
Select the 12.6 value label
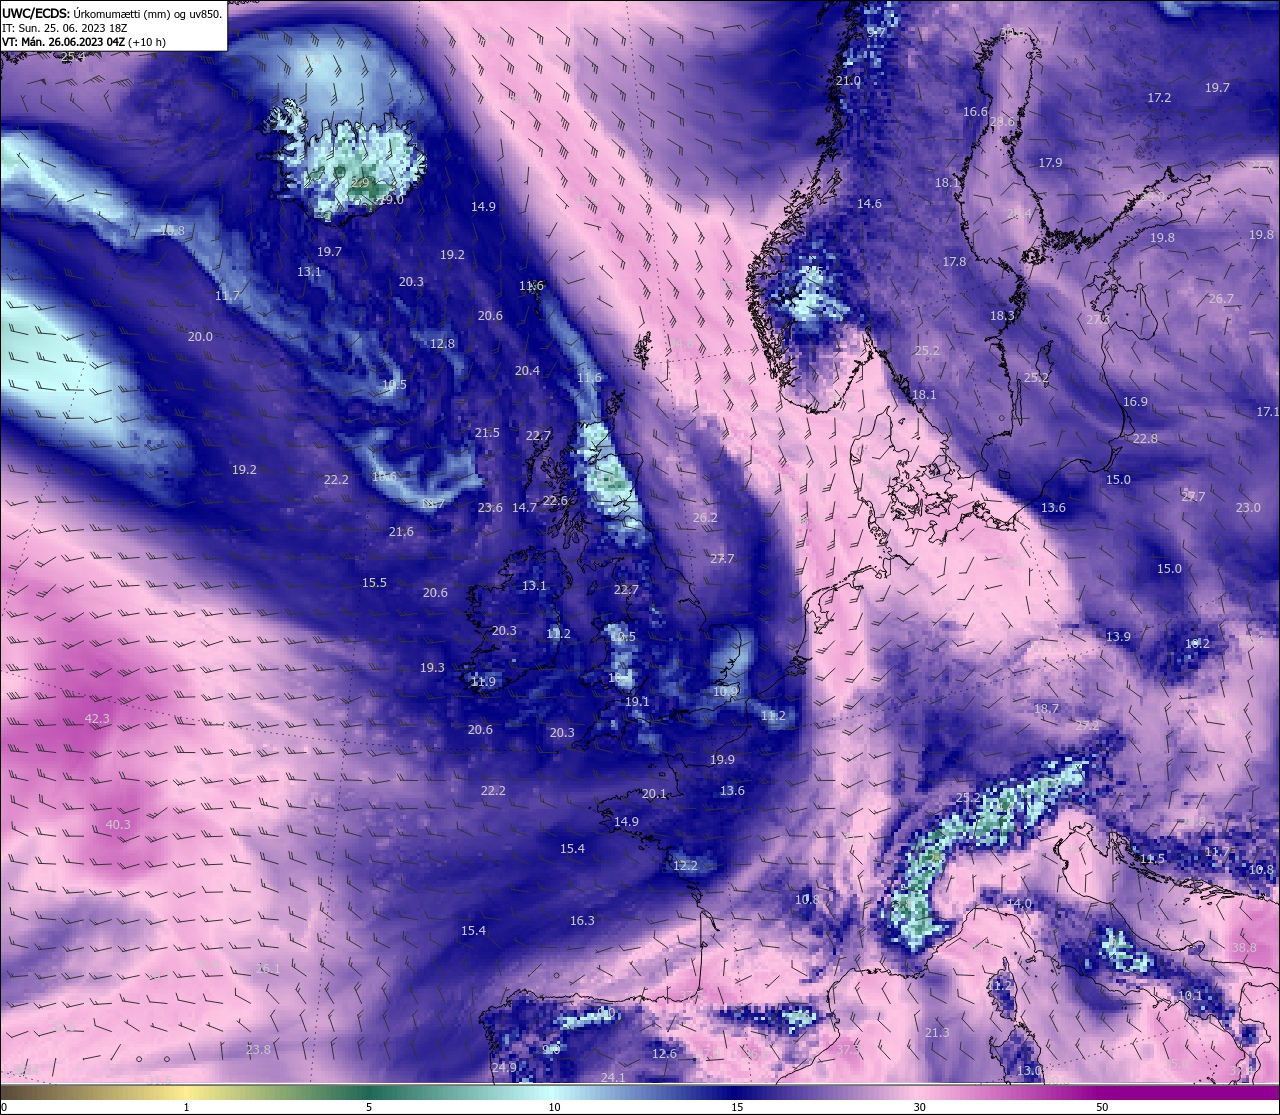(x=664, y=1053)
